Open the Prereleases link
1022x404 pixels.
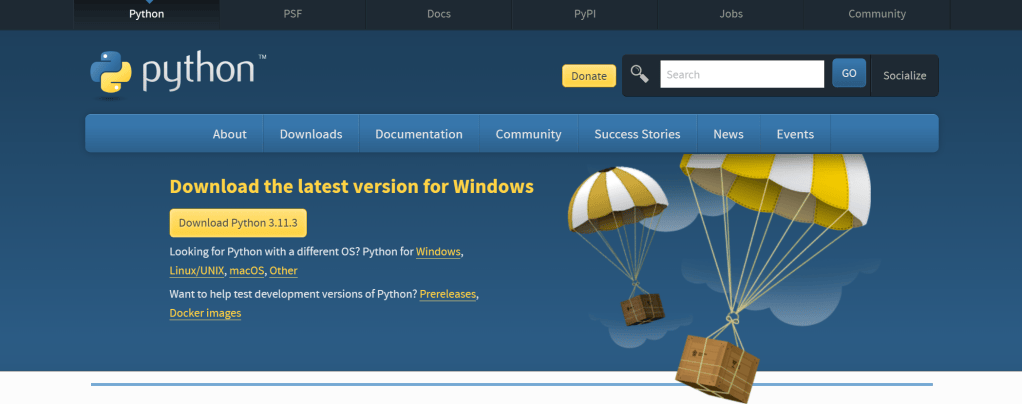pyautogui.click(x=448, y=294)
